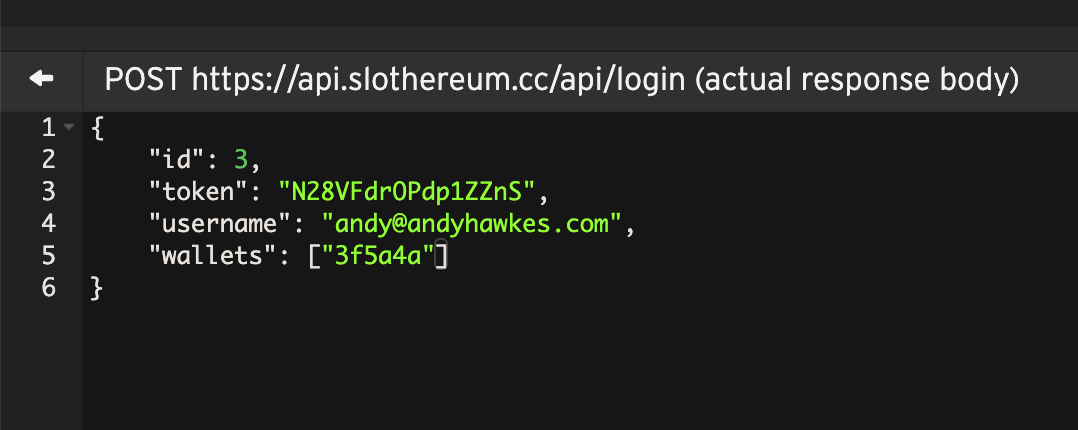Collapse the JSON fold arrow on line 1
This screenshot has width=1078, height=430.
68,127
